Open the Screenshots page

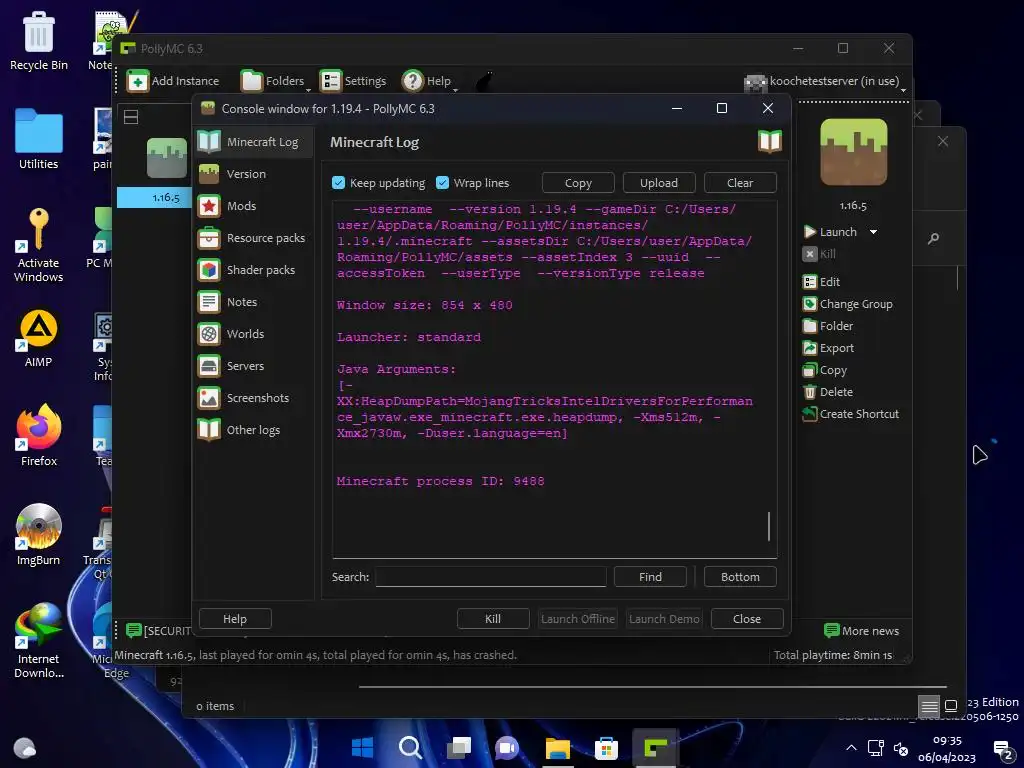pos(254,398)
